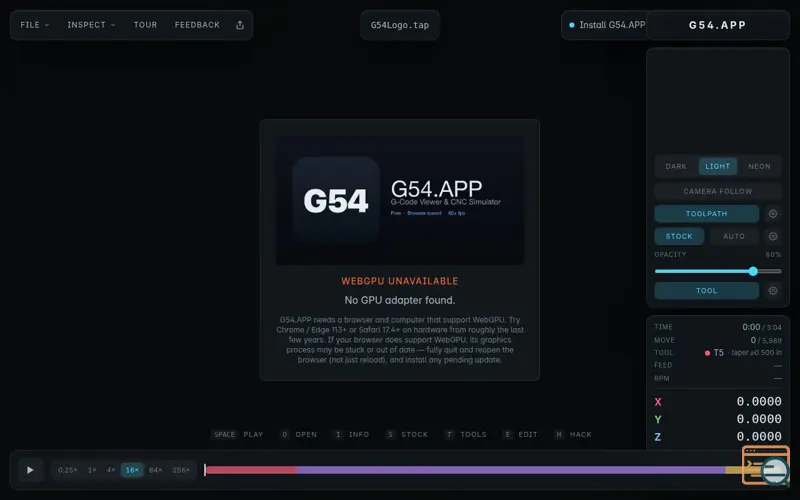Set playback speed to 0.25×

[67, 470]
